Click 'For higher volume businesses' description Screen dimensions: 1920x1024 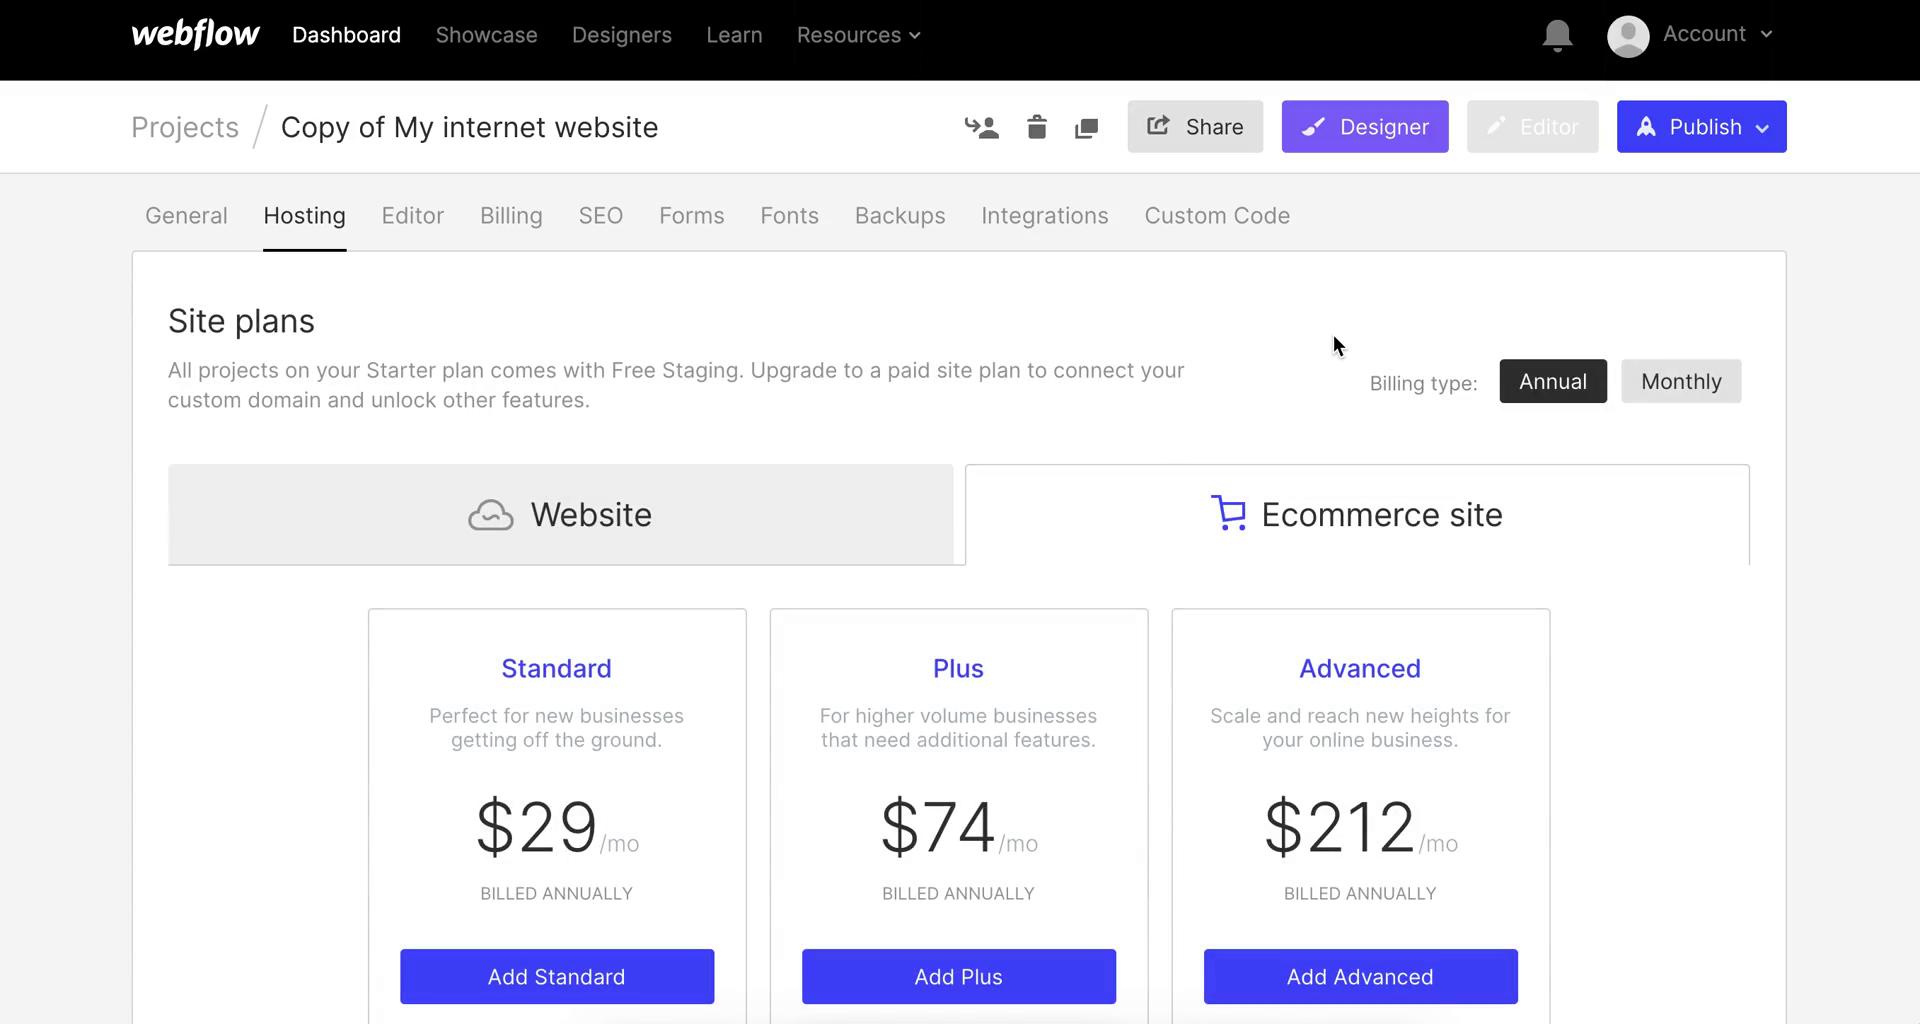click(958, 728)
